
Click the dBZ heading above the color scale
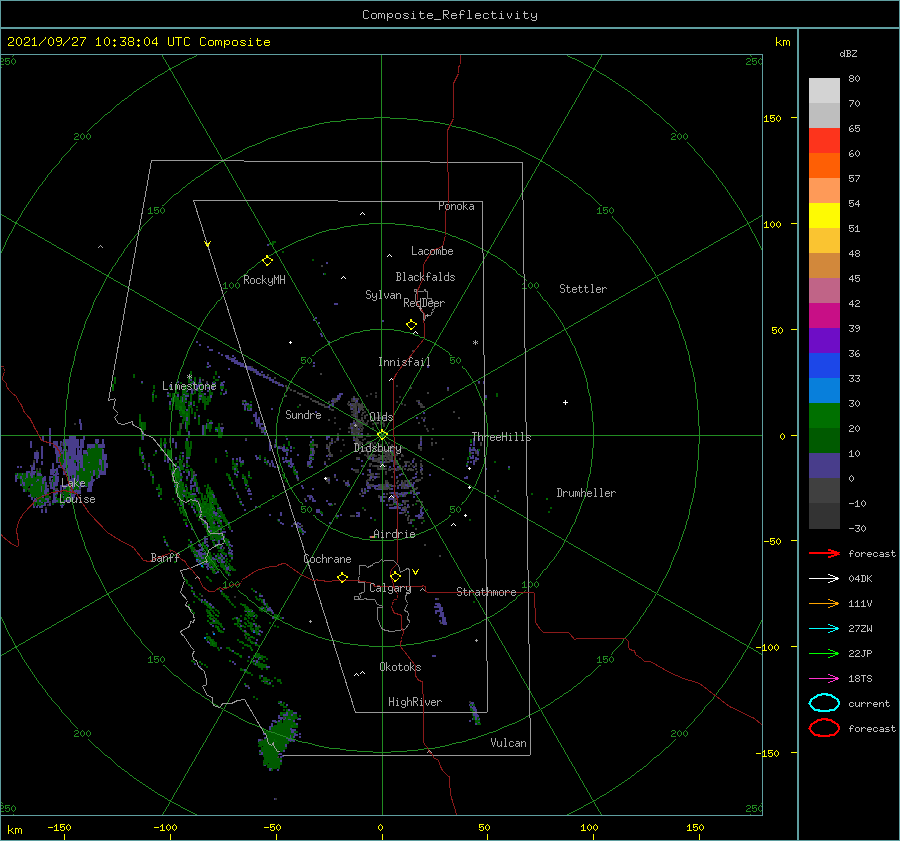point(848,53)
